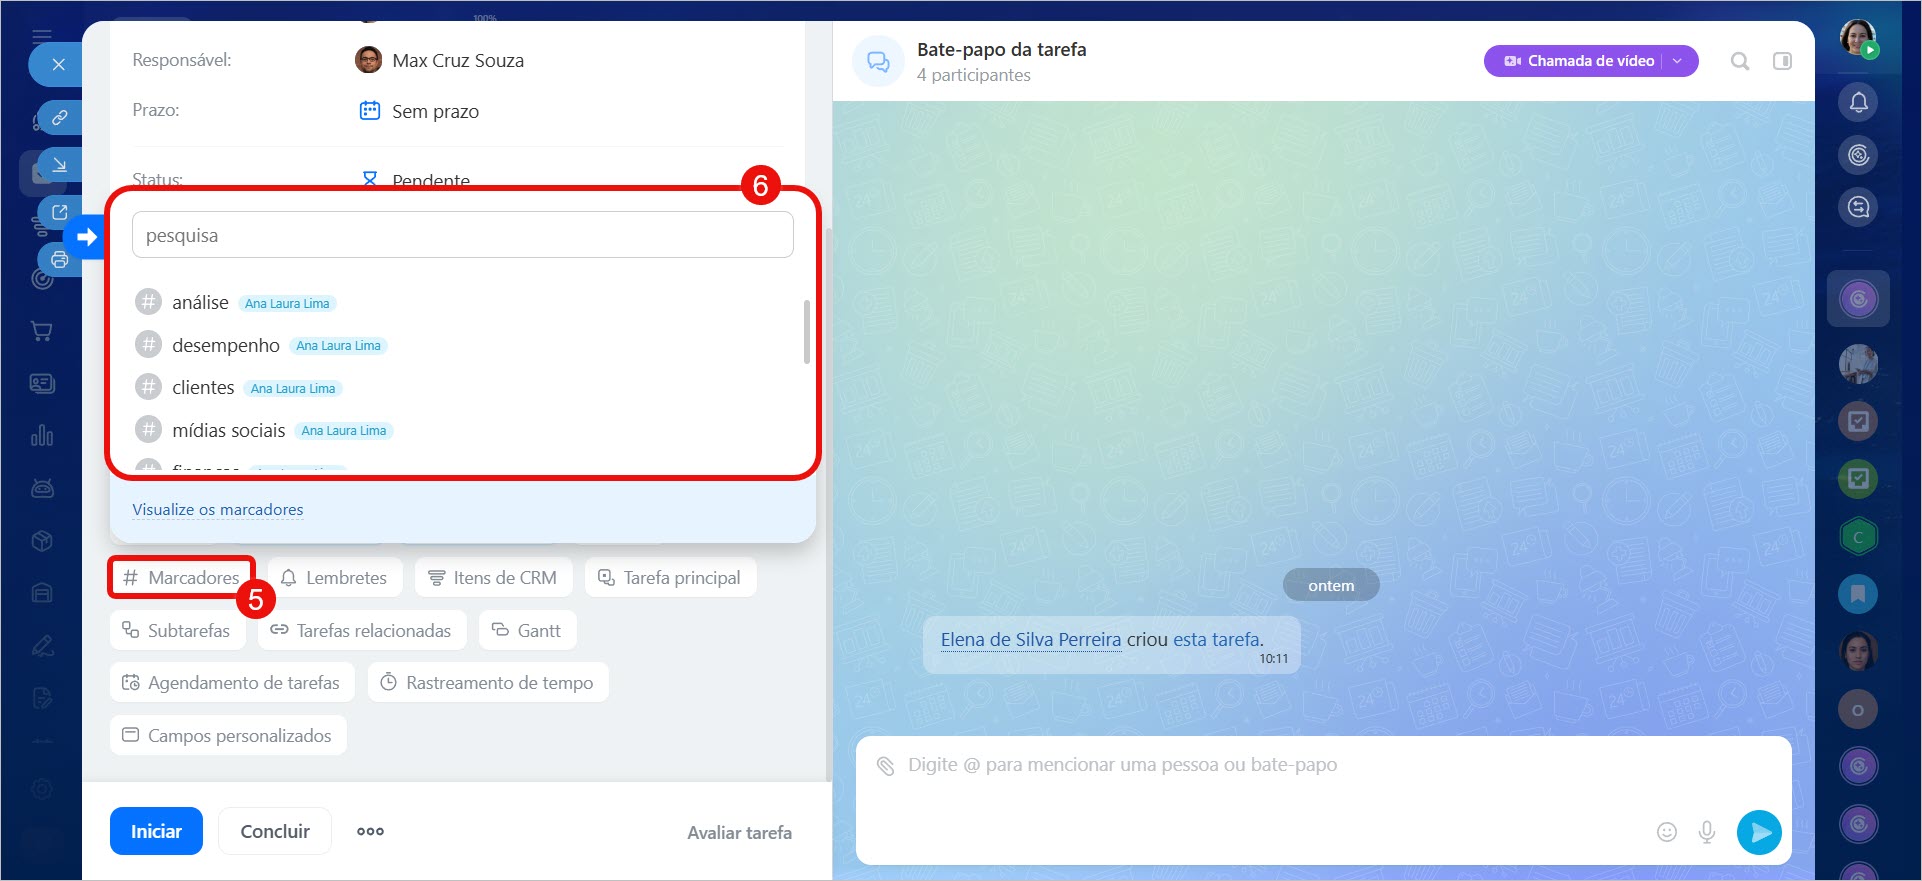Close the task slider panel
1922x881 pixels.
(58, 65)
